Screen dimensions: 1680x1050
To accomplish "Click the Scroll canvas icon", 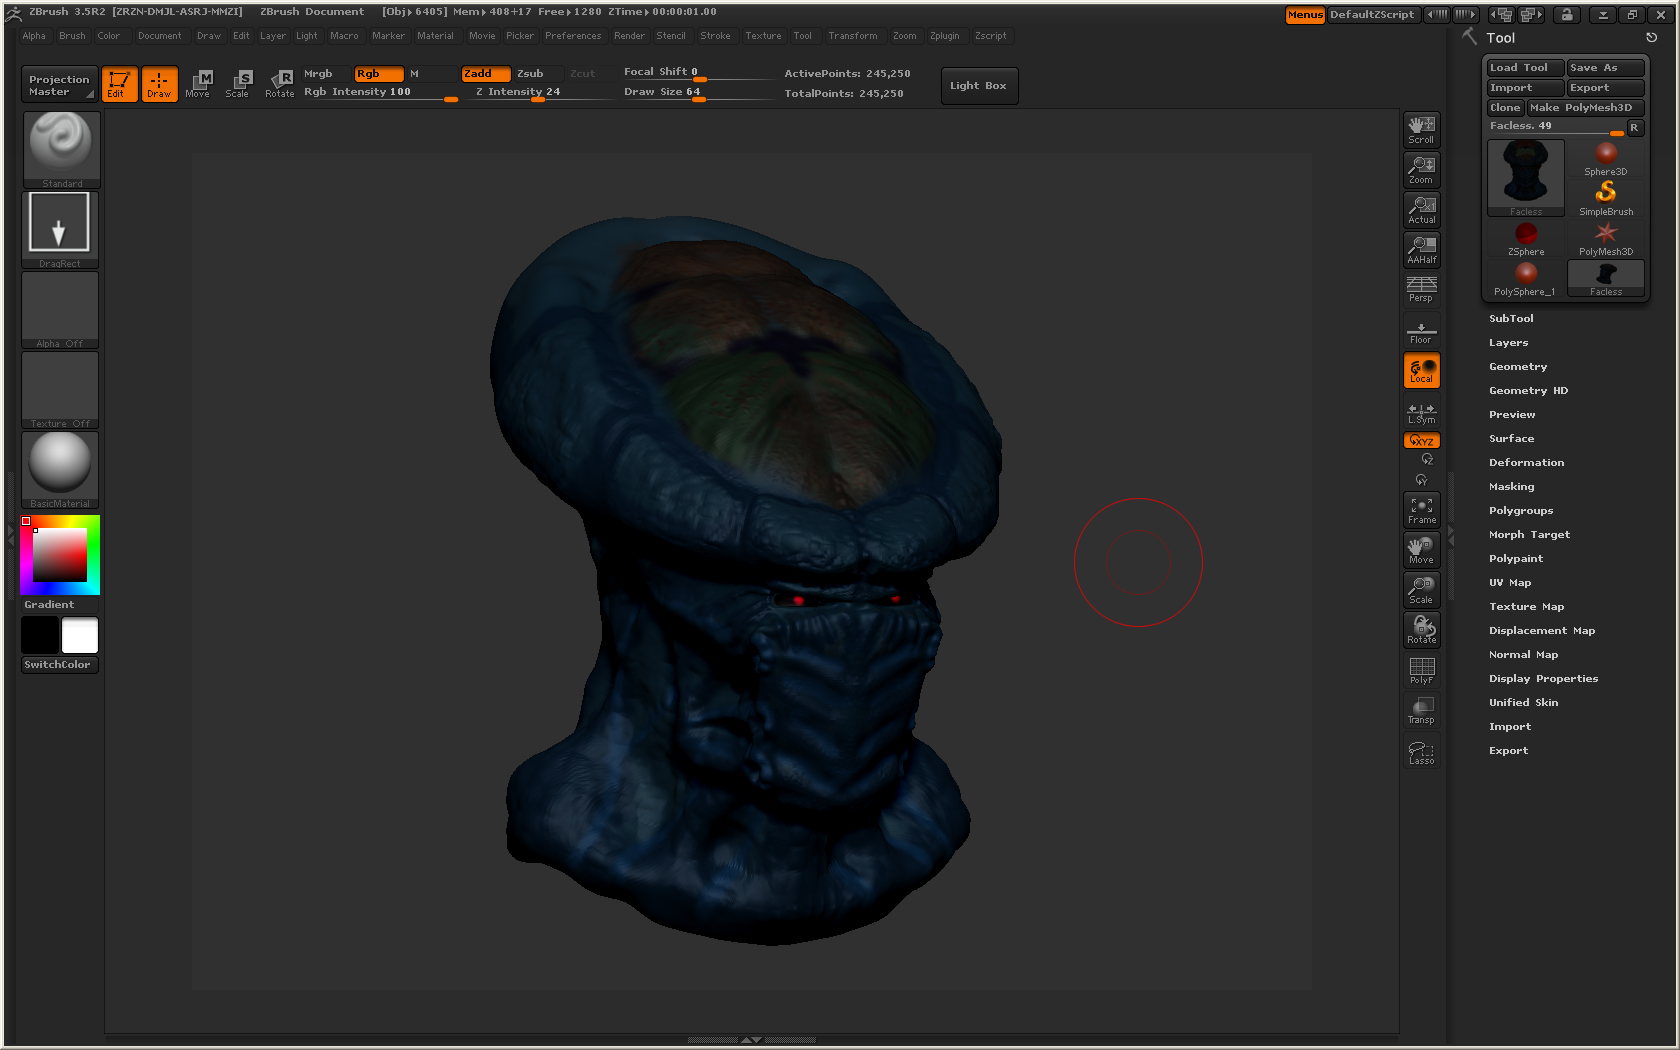I will point(1421,130).
